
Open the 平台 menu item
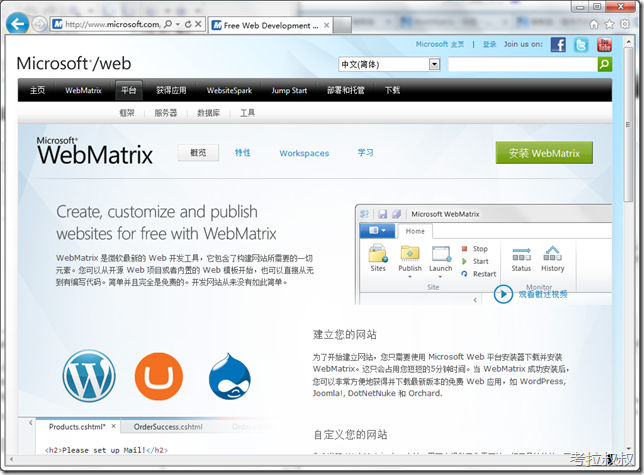(129, 90)
